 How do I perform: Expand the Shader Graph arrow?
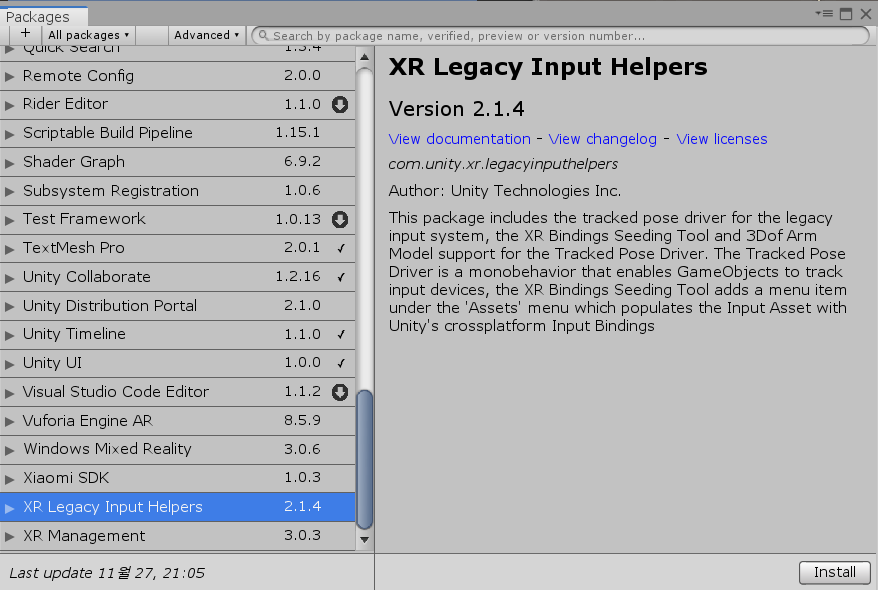click(10, 163)
